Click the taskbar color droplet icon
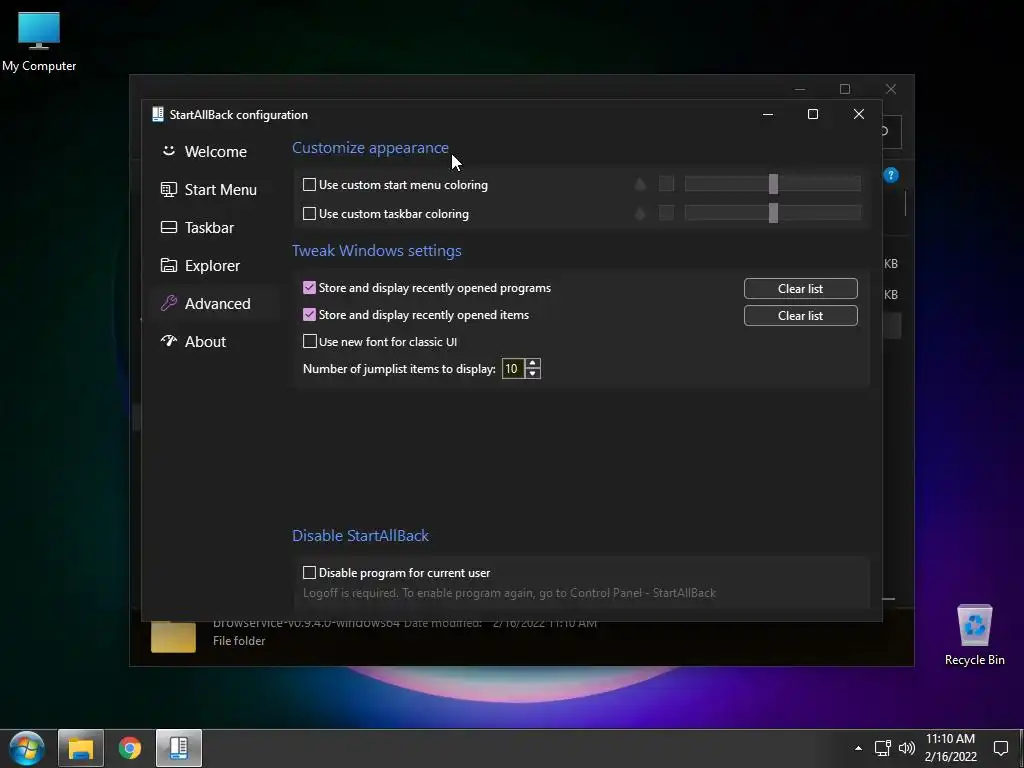Screen dimensions: 1024x768 [x=640, y=213]
